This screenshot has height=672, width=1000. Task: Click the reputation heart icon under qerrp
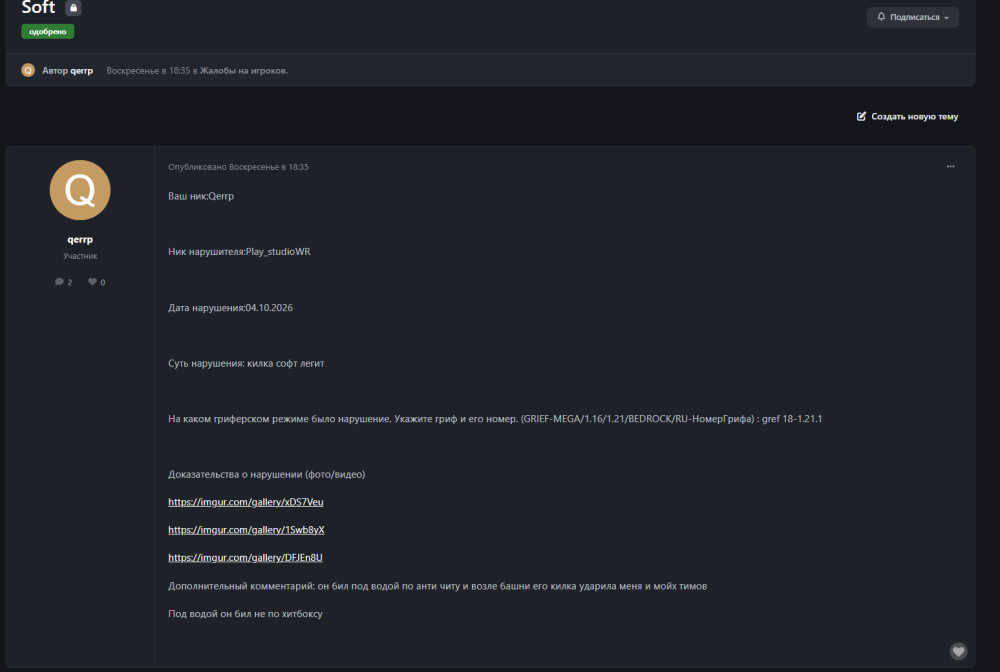click(92, 282)
